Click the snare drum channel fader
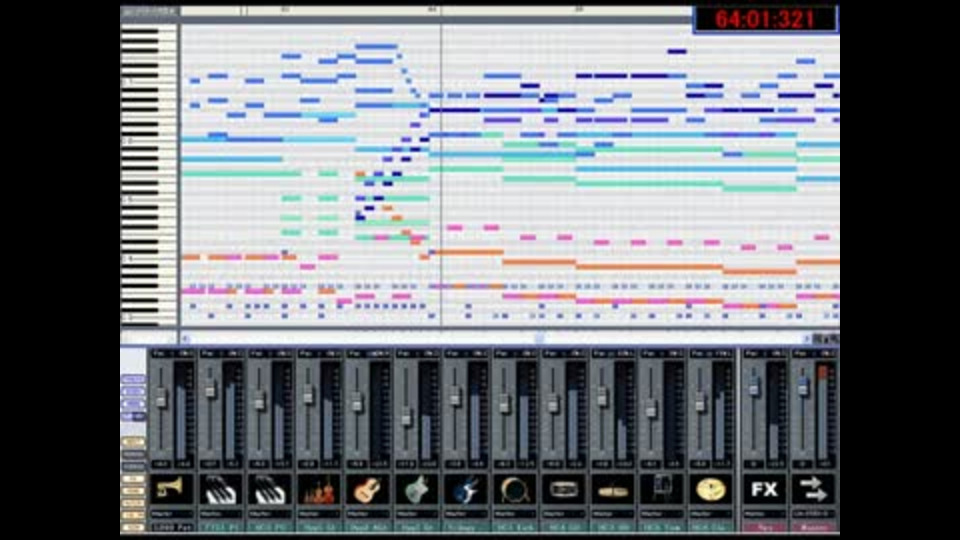Image resolution: width=960 pixels, height=540 pixels. (x=553, y=402)
